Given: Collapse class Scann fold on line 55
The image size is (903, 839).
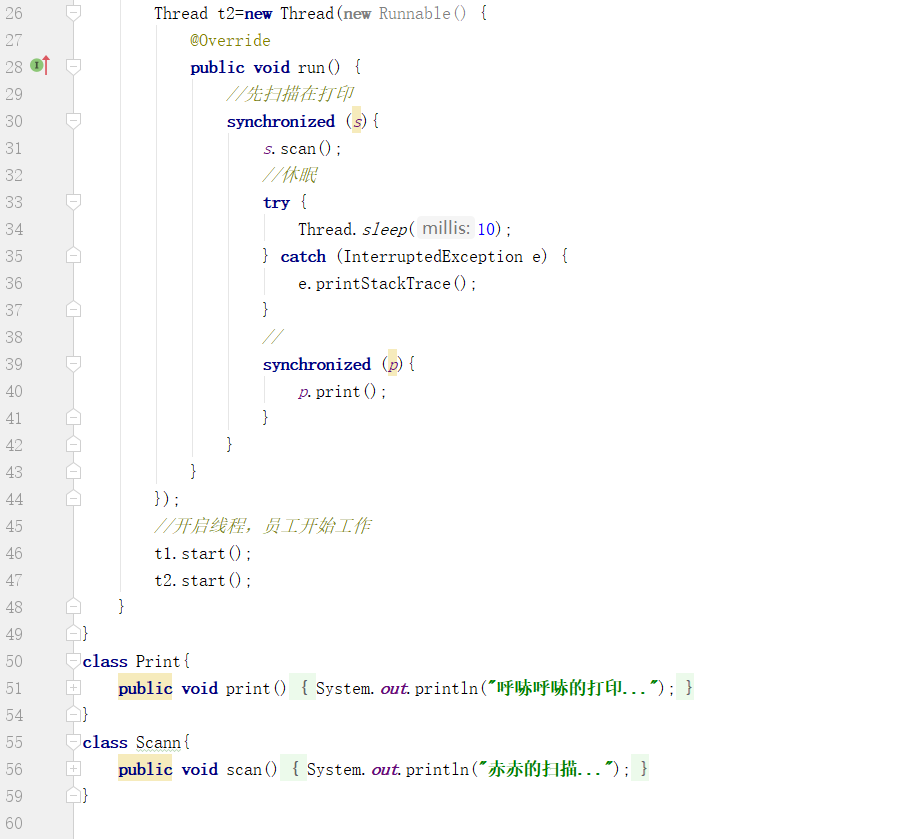Looking at the screenshot, I should (73, 742).
